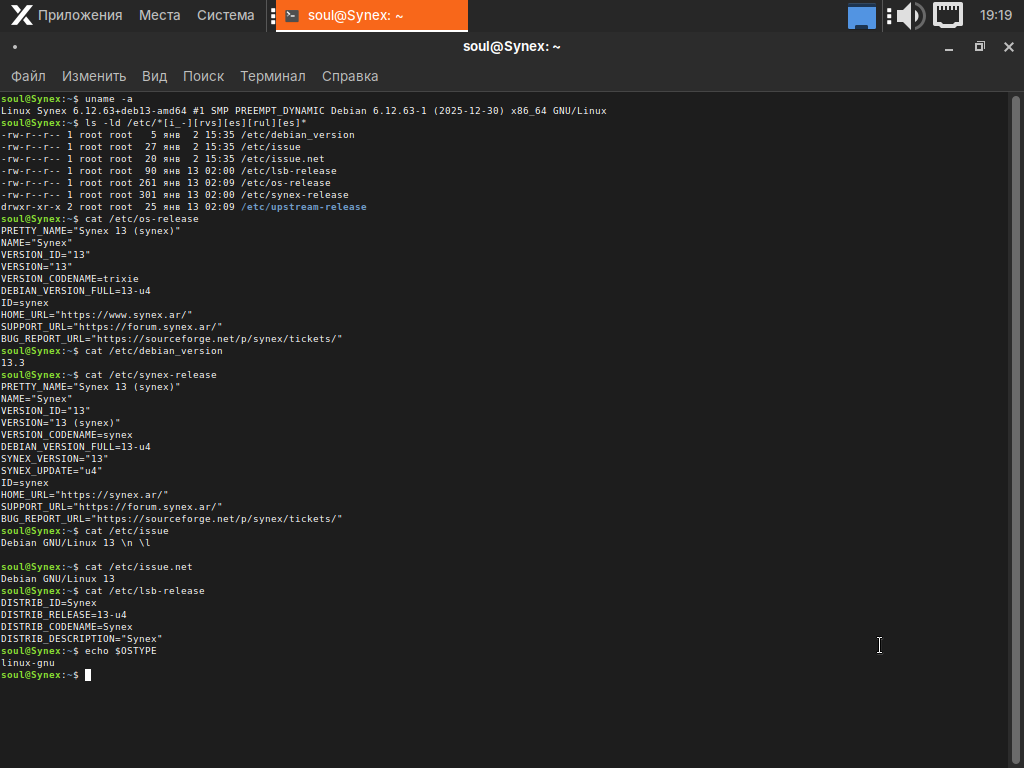Click the dot icon in window title bar
The width and height of the screenshot is (1024, 768).
15,47
